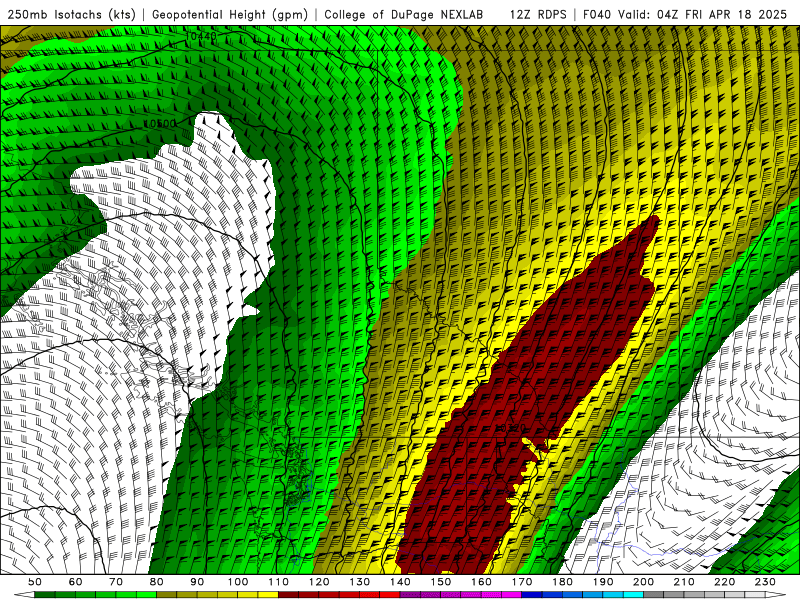The height and width of the screenshot is (600, 800).
Task: Click the dark blue legend swatch just after 170
Action: [532, 595]
